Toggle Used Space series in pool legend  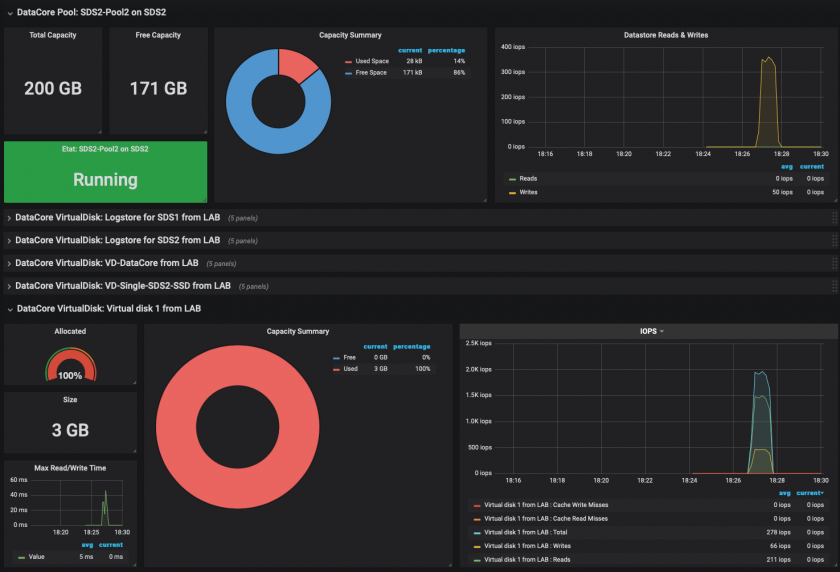point(372,61)
